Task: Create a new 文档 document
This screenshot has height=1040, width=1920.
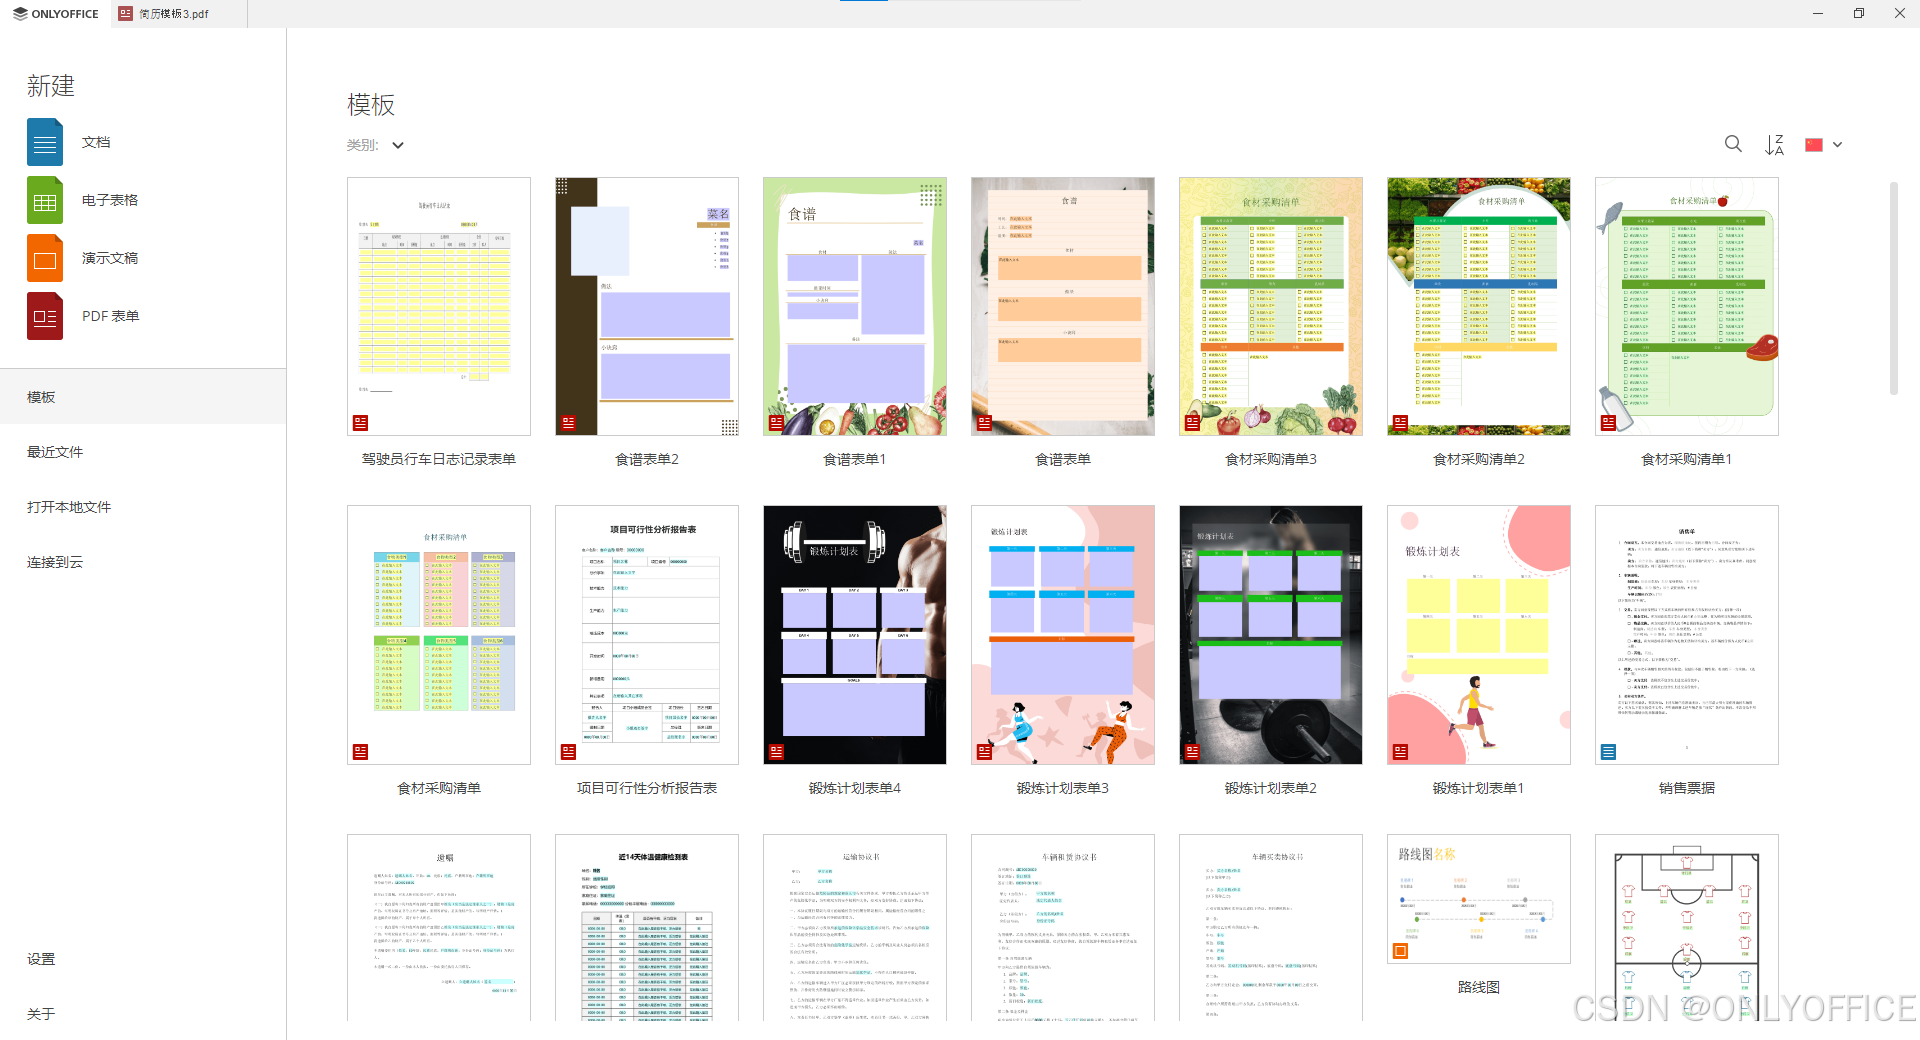Action: click(70, 142)
